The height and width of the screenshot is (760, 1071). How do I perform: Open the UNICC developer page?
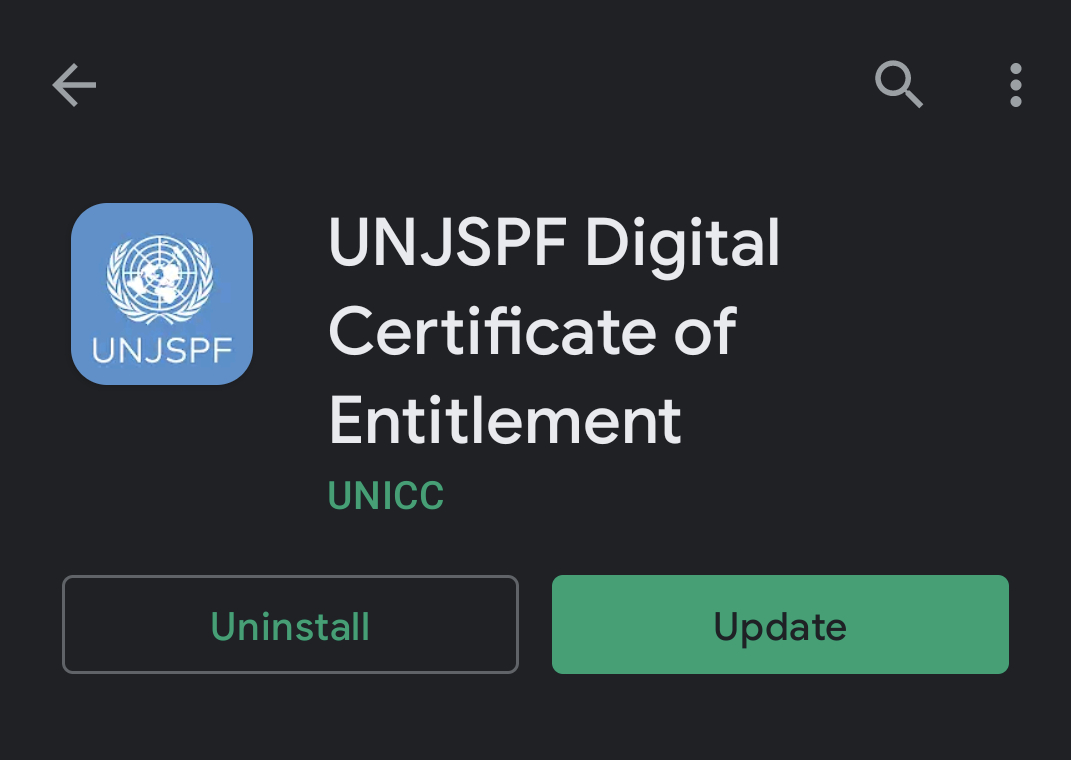386,495
